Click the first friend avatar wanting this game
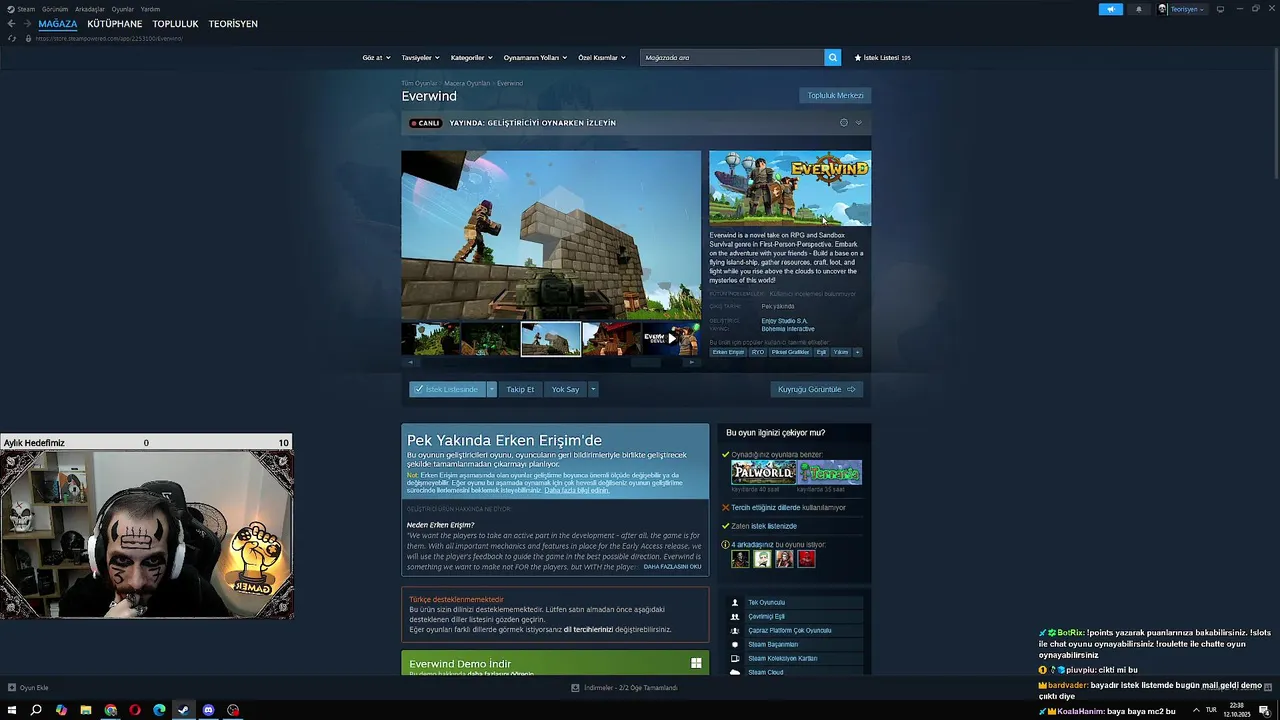The height and width of the screenshot is (720, 1280). click(740, 559)
